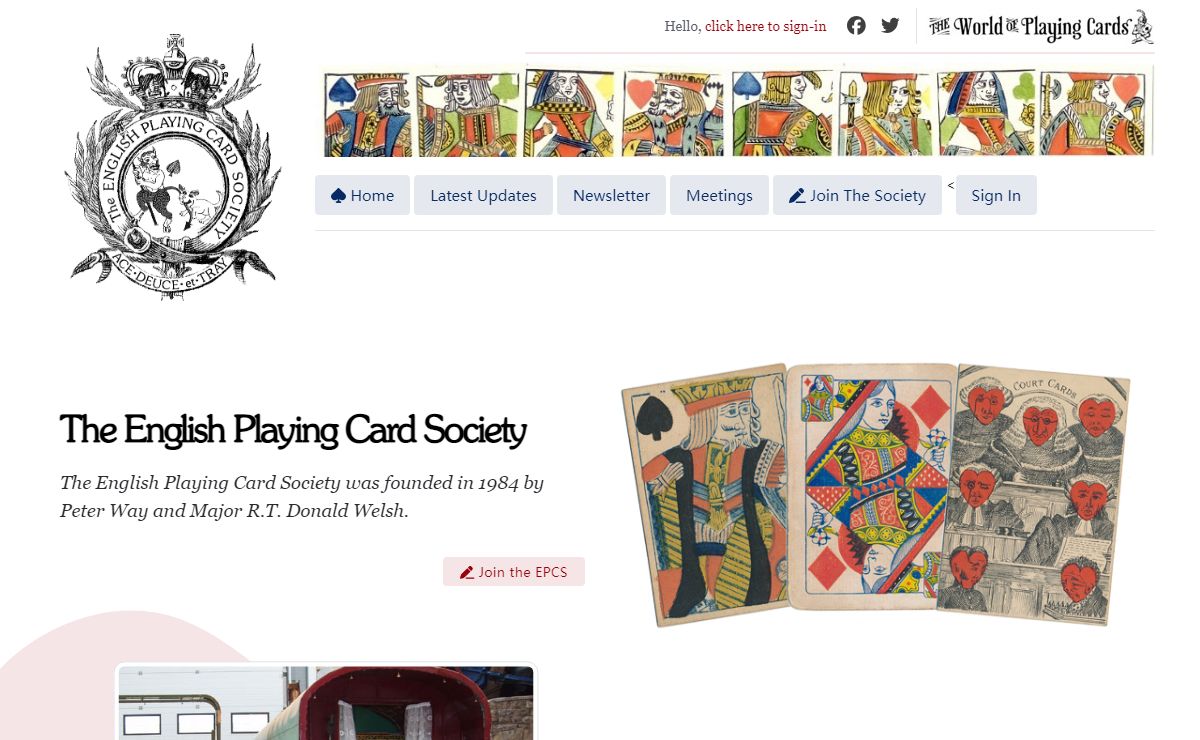Click the court cards banner strip
Image resolution: width=1200 pixels, height=740 pixels.
[x=738, y=112]
